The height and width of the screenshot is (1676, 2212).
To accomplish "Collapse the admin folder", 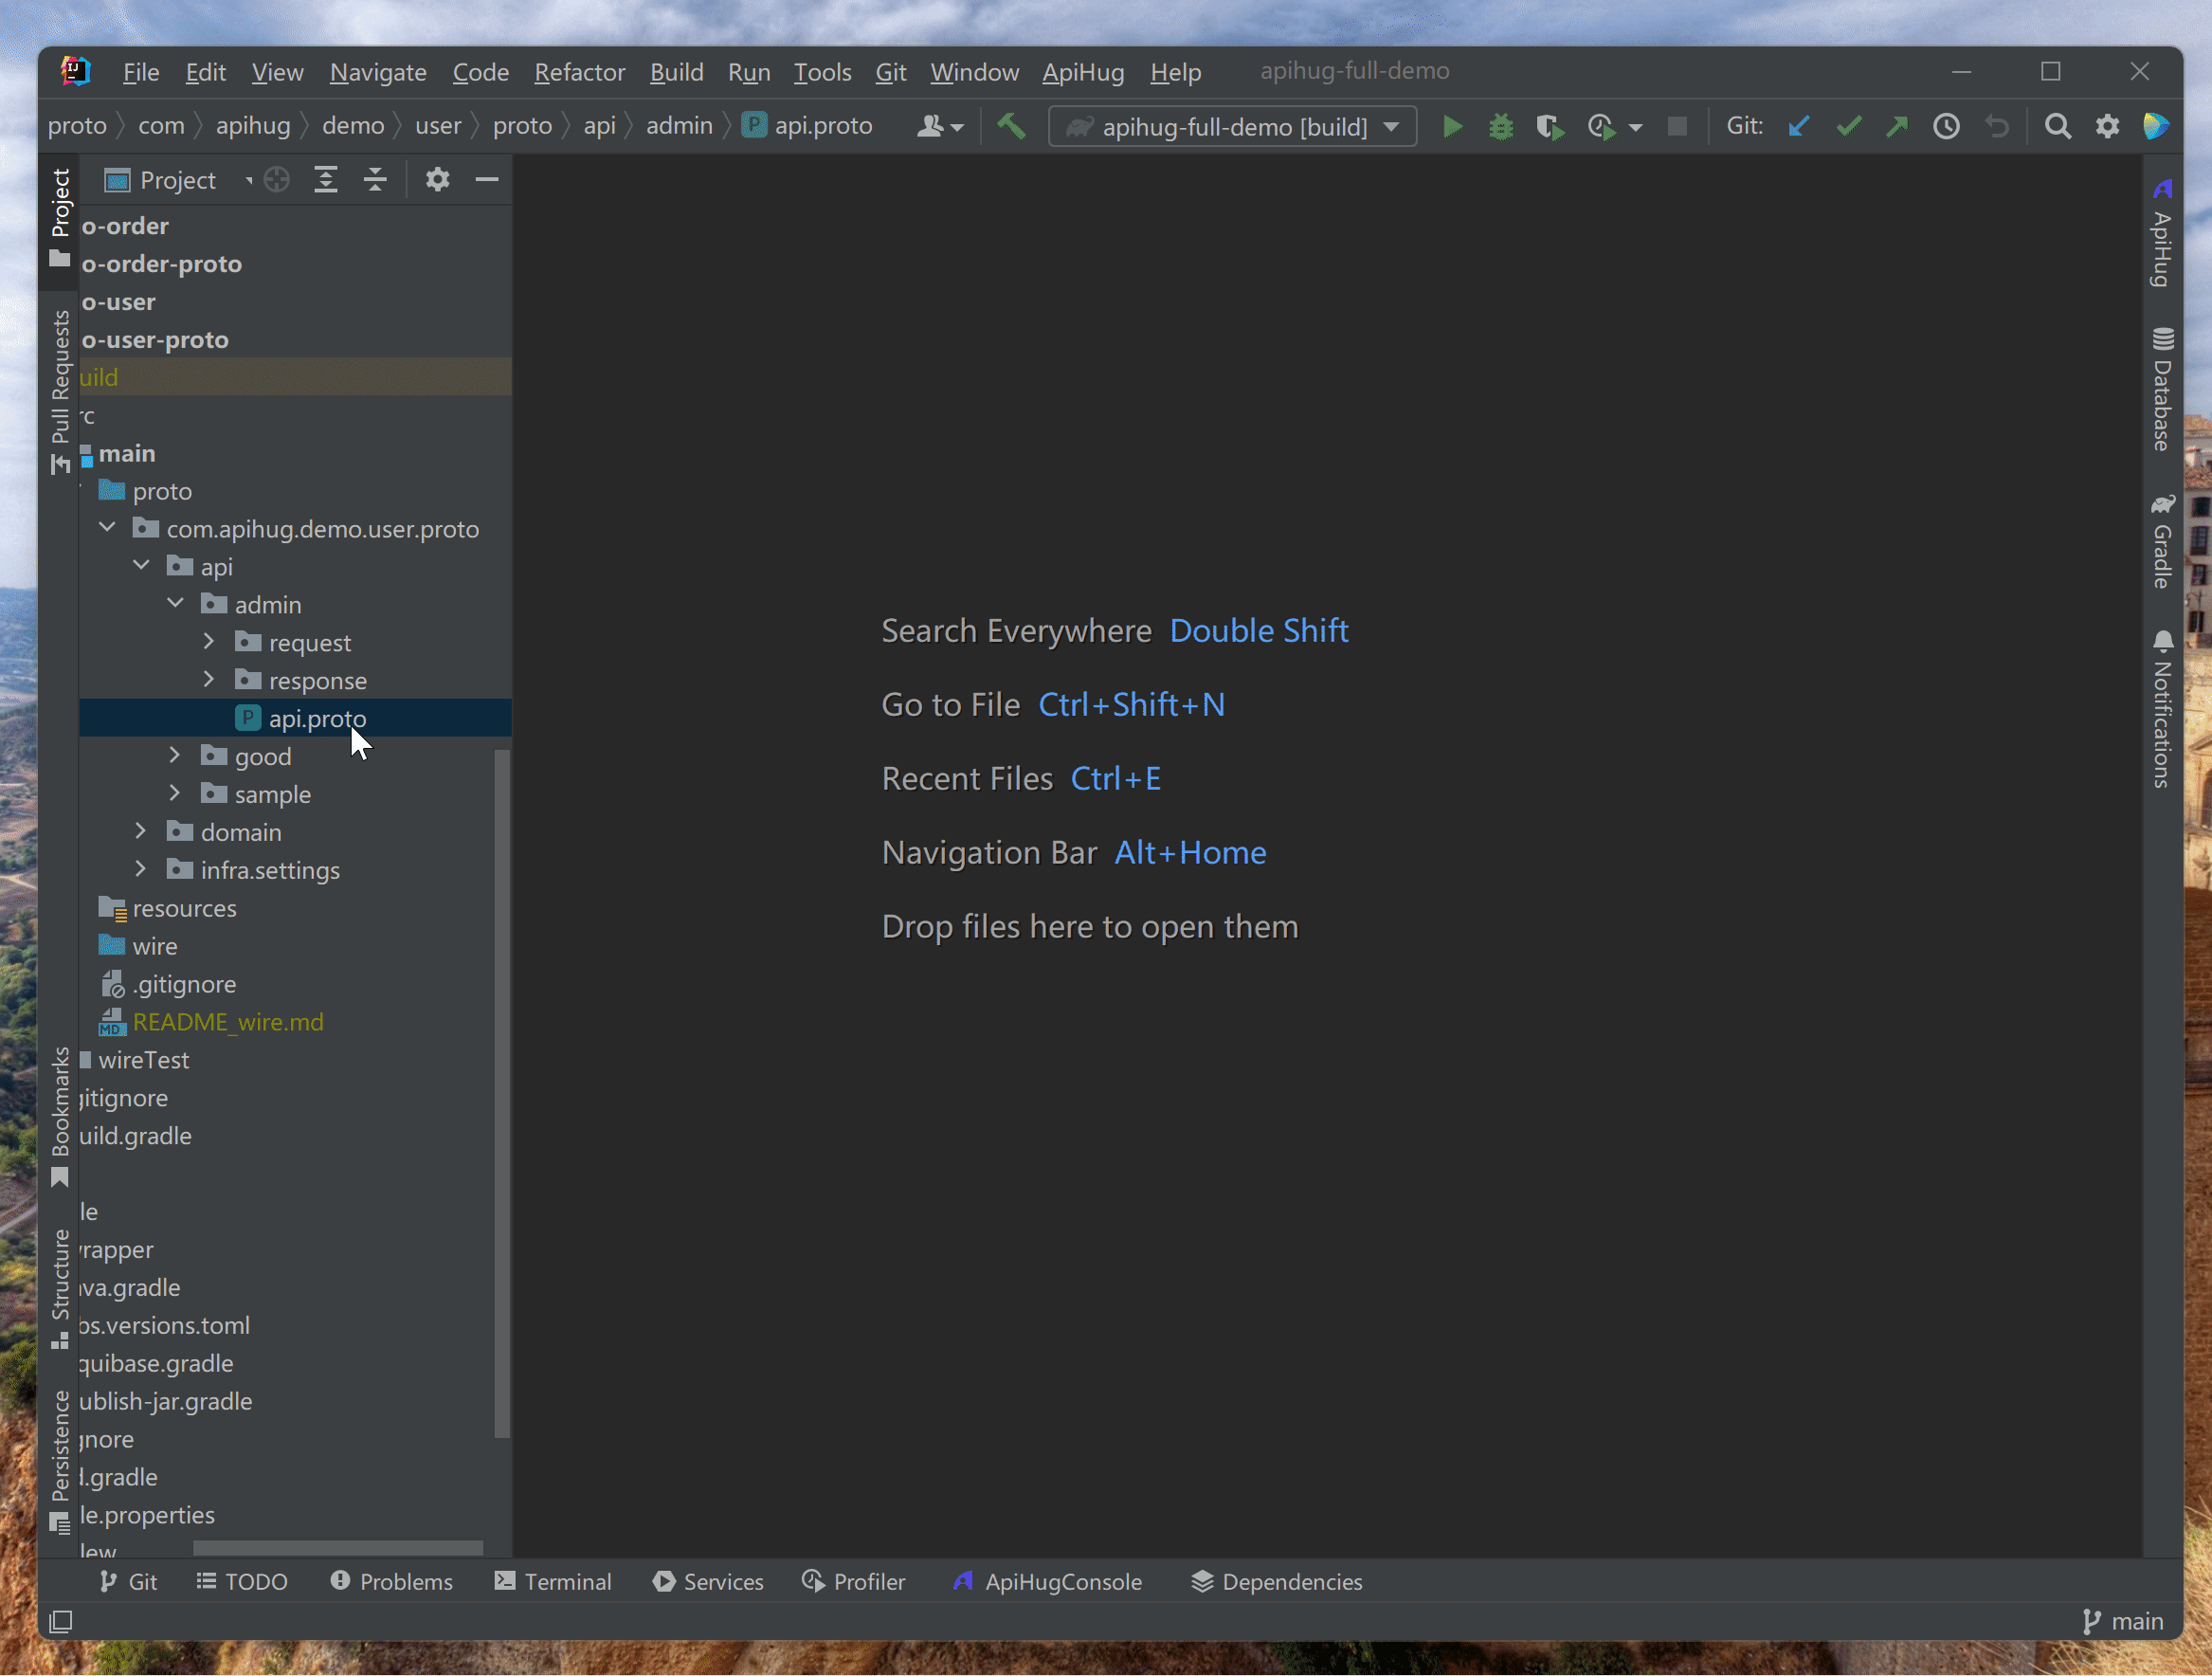I will tap(176, 604).
